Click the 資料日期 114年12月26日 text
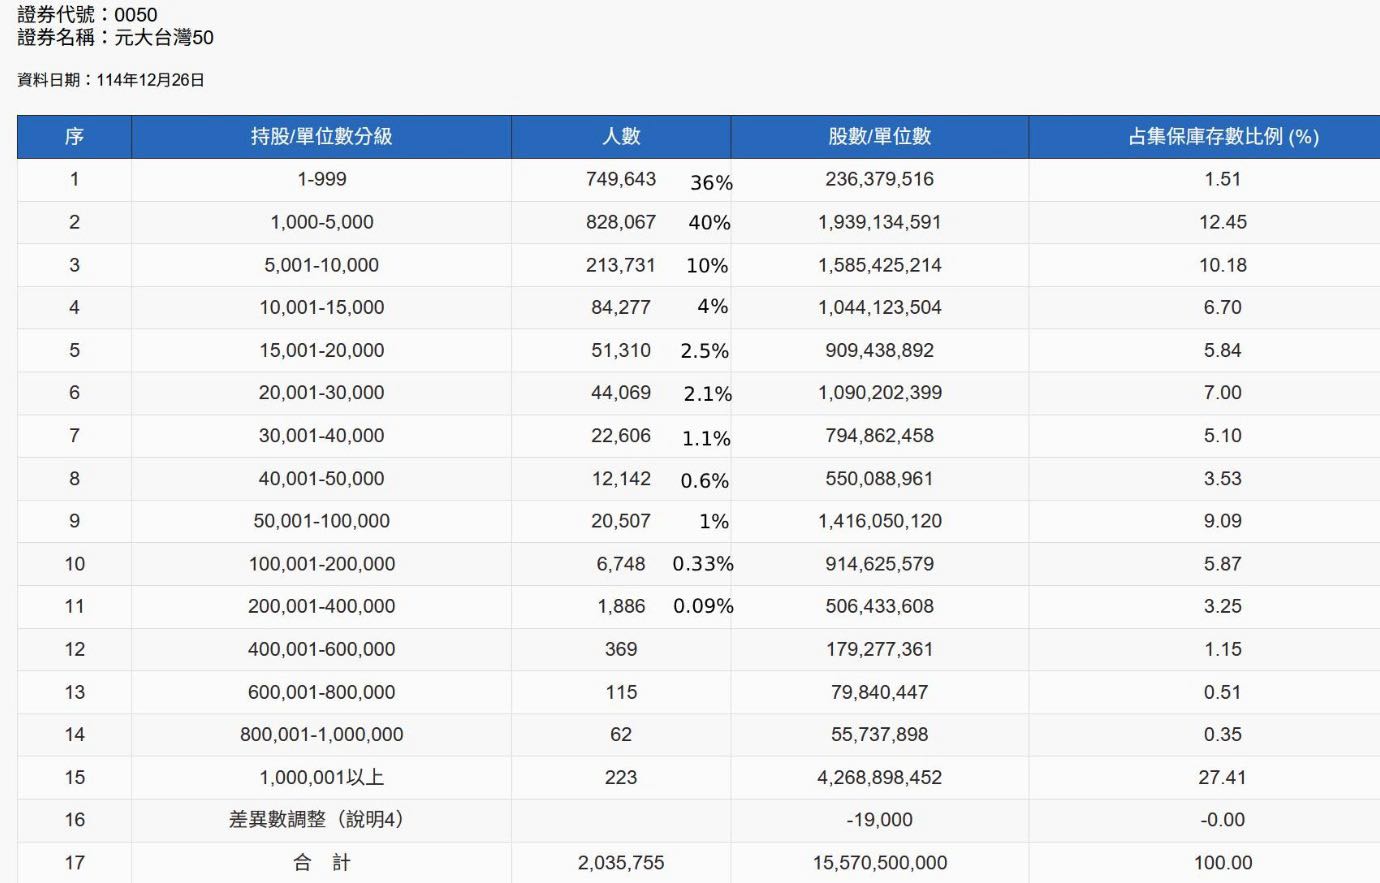The image size is (1380, 883). coord(111,80)
